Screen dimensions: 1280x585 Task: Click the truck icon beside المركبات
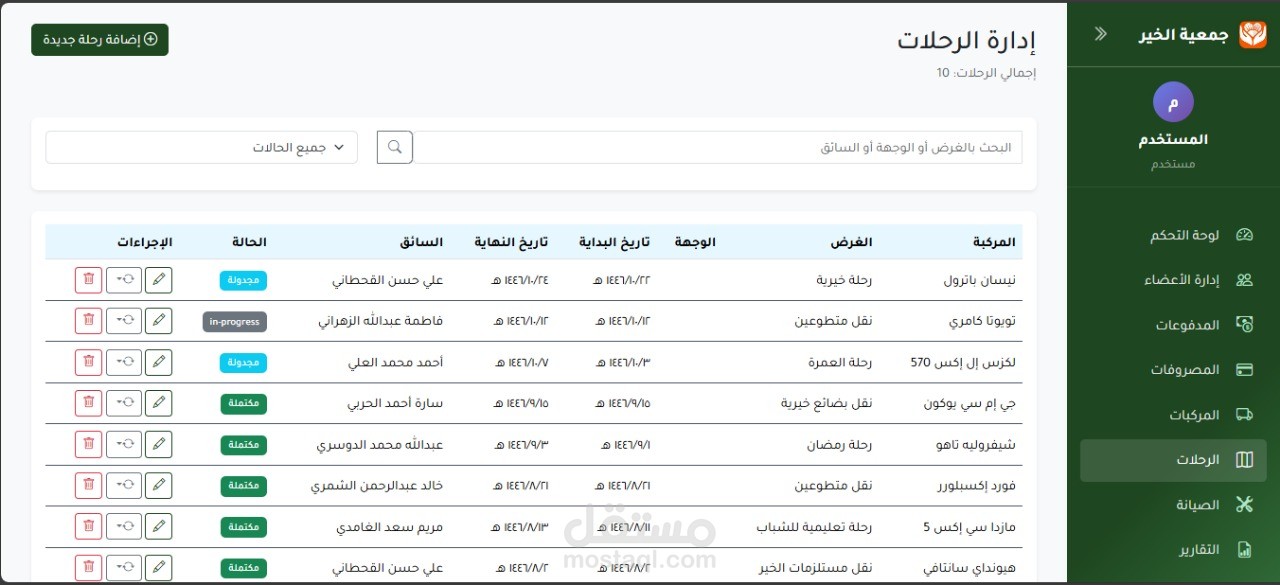point(1245,415)
